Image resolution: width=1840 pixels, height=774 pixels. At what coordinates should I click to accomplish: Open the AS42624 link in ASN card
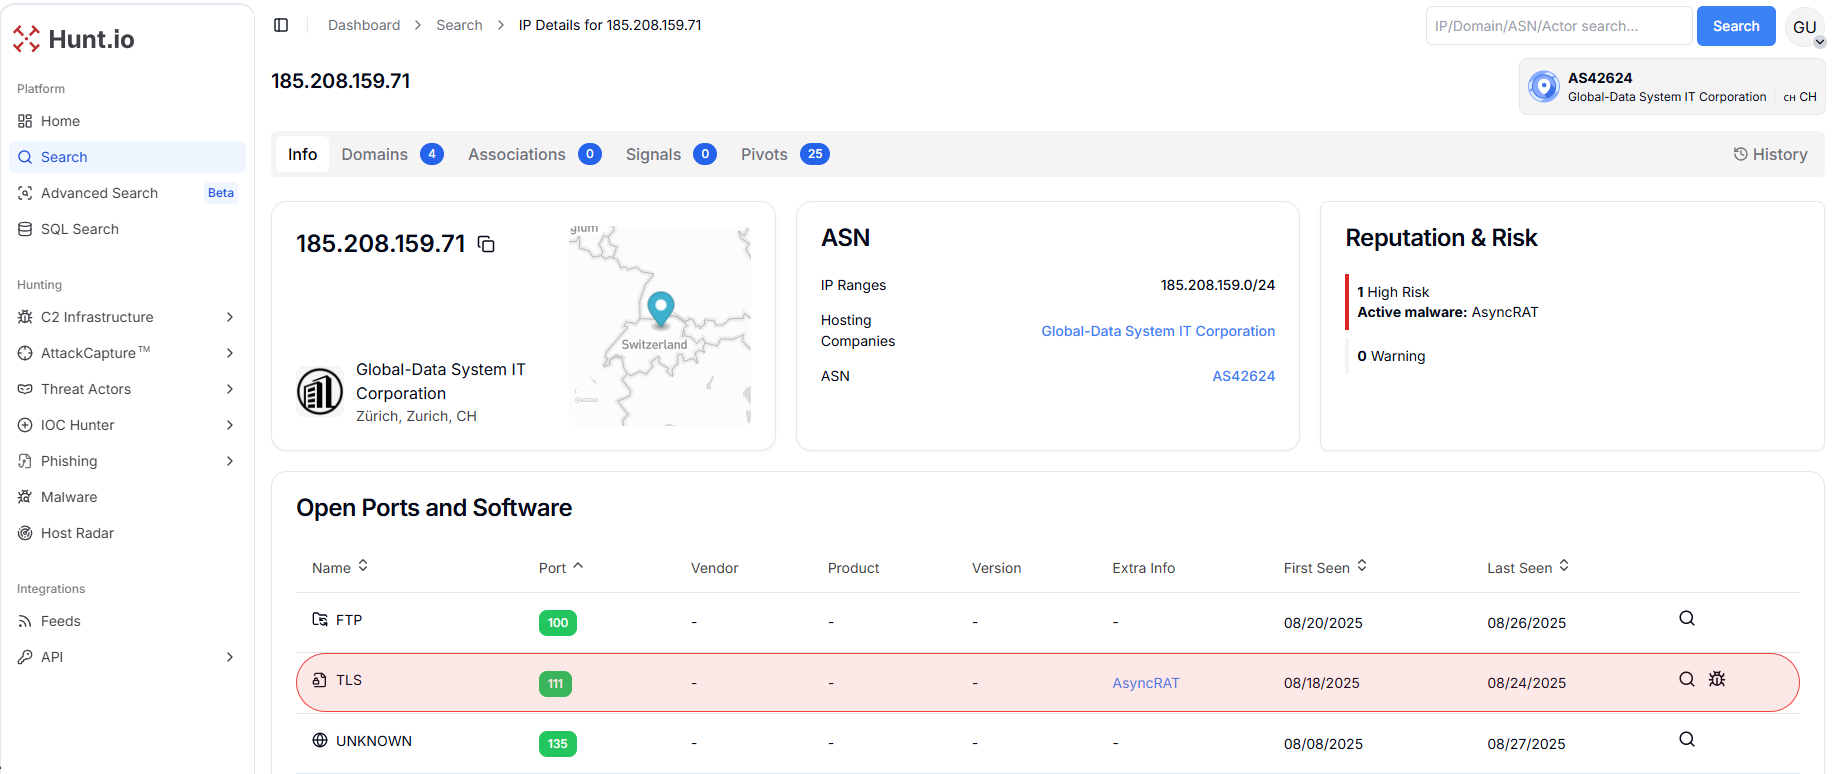1244,376
